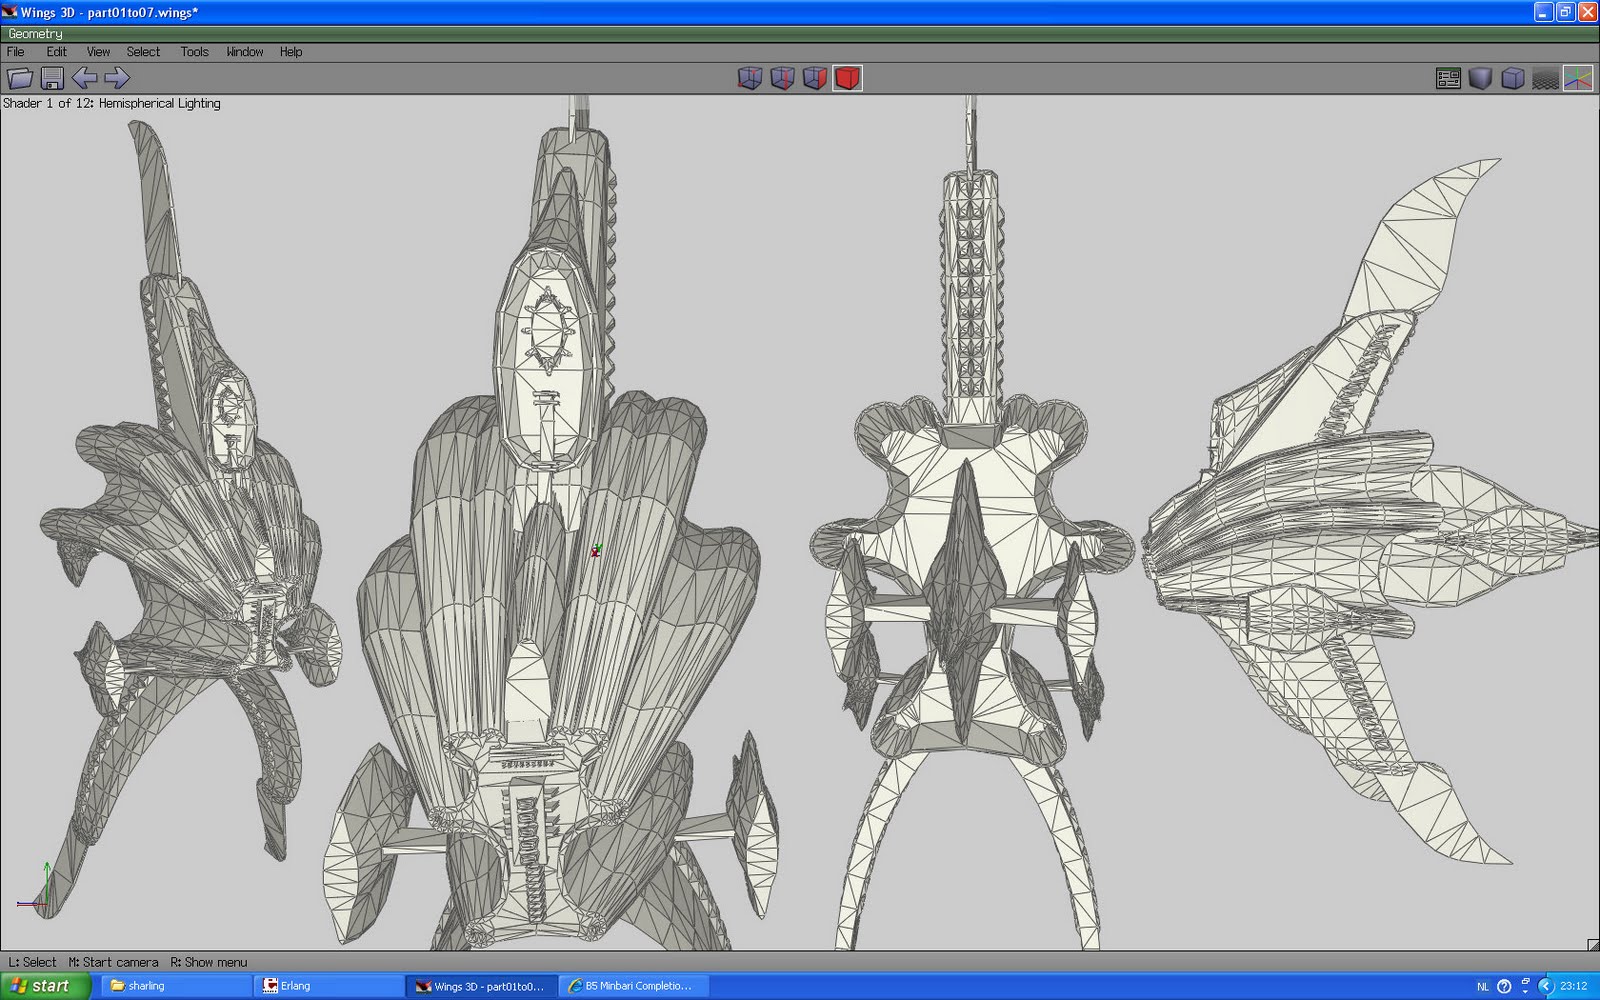Click the help question mark tray icon
The image size is (1600, 1000).
pyautogui.click(x=1504, y=987)
